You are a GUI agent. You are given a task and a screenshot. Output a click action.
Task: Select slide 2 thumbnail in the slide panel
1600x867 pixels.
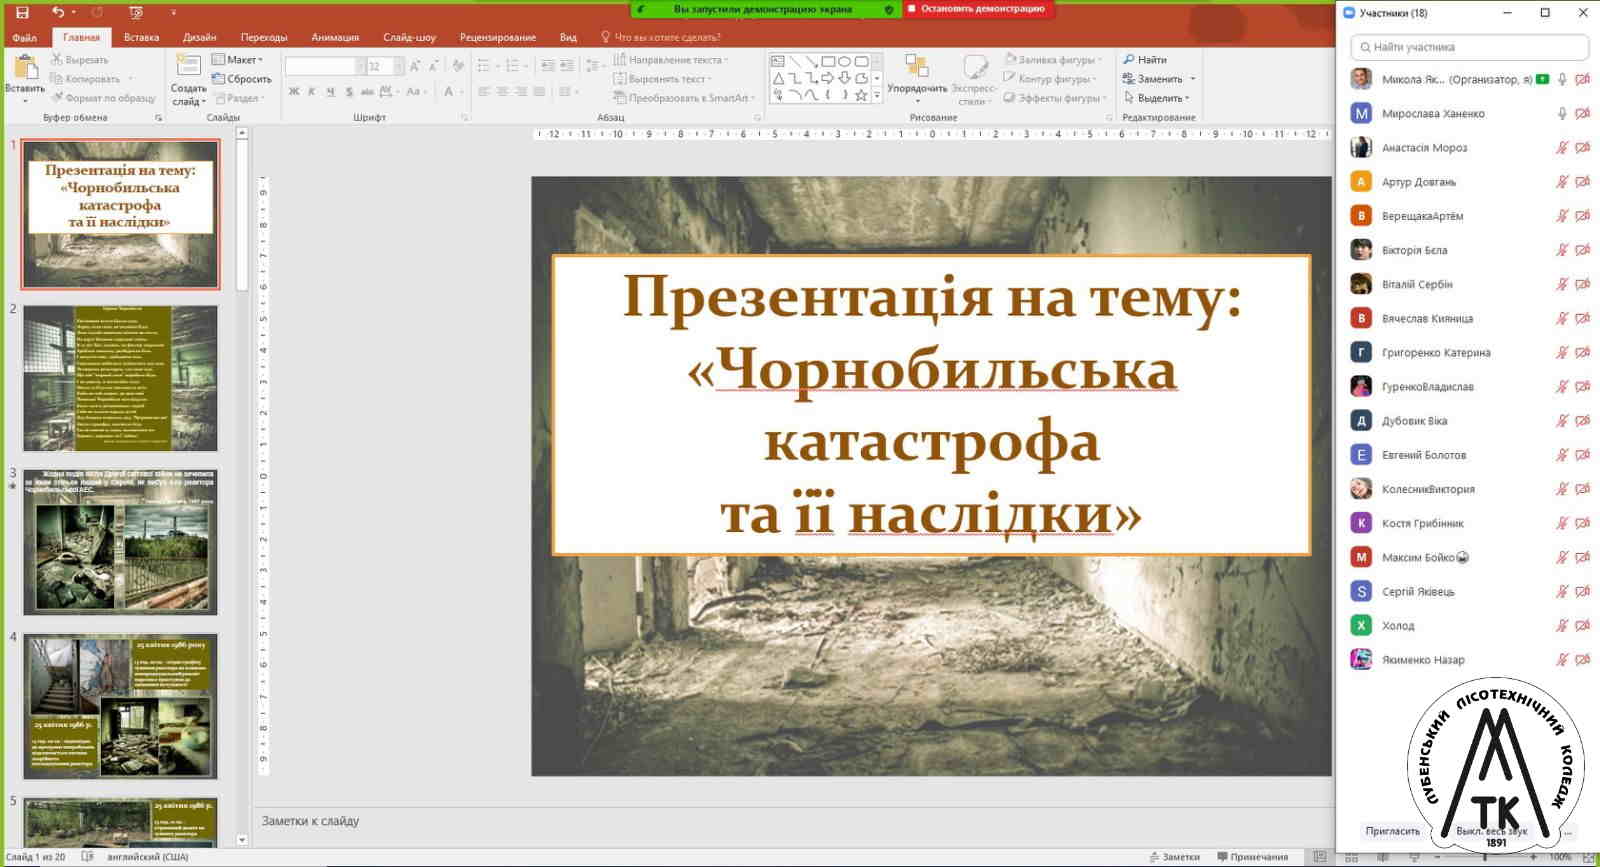coord(120,379)
